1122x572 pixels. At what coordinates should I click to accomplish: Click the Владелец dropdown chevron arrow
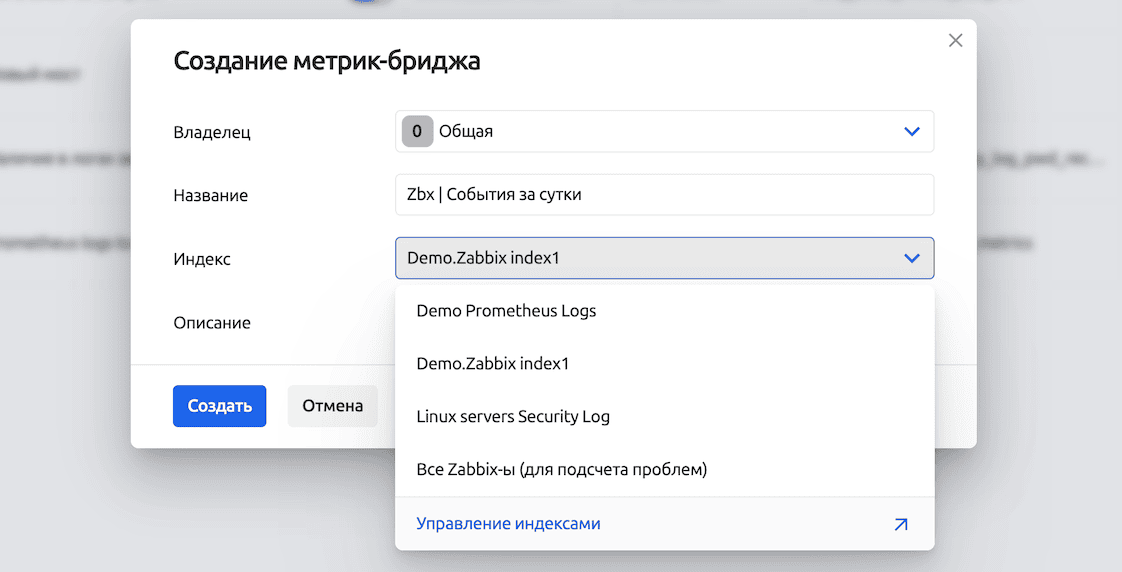pyautogui.click(x=911, y=131)
